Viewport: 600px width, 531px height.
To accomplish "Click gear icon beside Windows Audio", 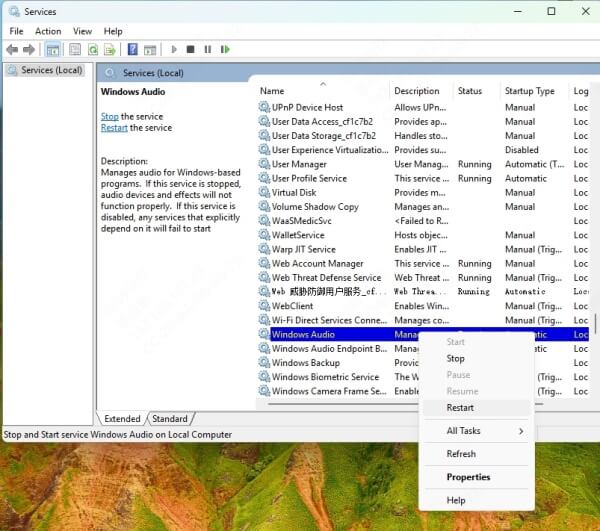I will coord(264,334).
